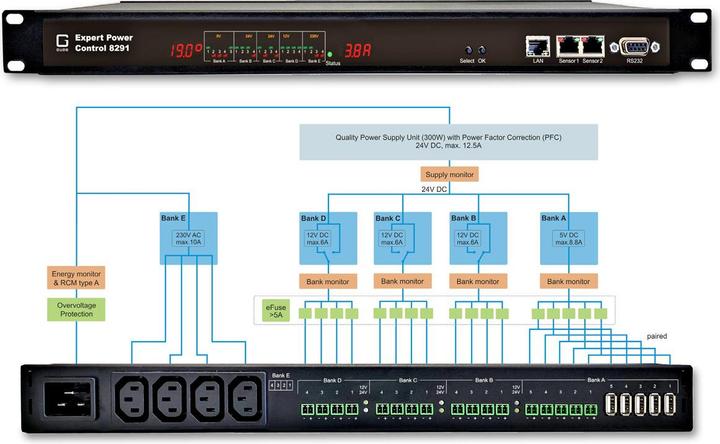Click Bank A terminal 5 green connector
This screenshot has height=444, width=720.
coord(532,409)
